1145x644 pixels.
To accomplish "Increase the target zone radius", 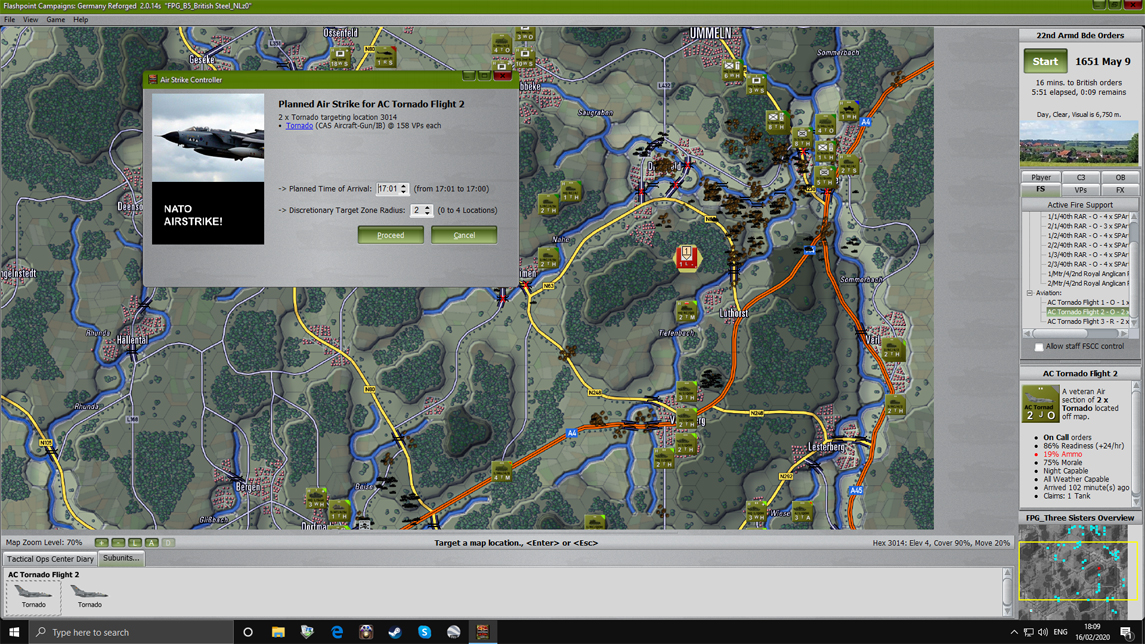I will [x=428, y=207].
